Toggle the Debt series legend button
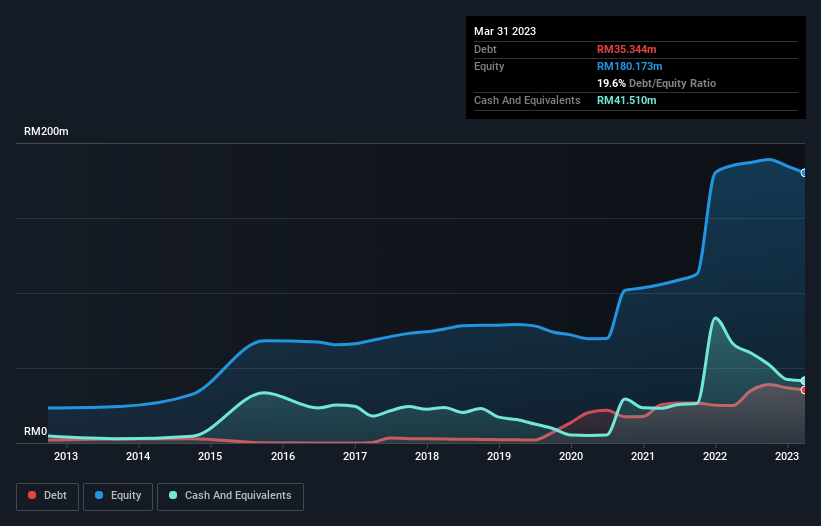 (48, 496)
